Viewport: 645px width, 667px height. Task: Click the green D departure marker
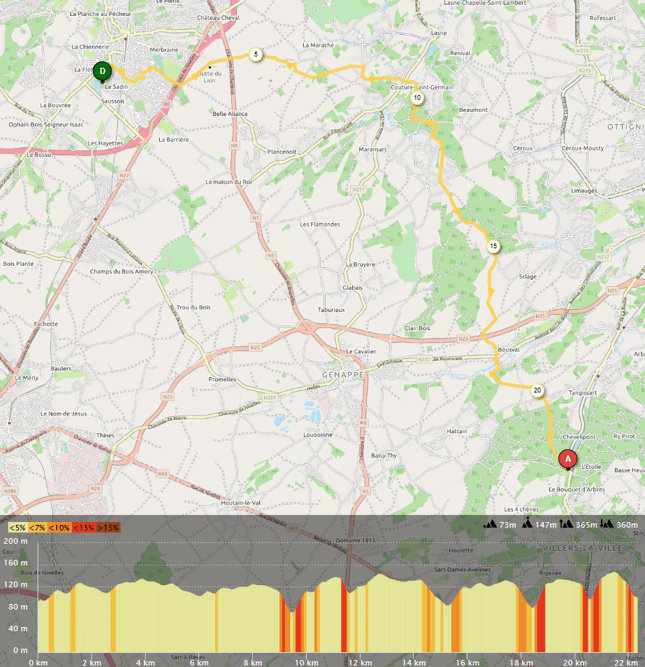102,70
